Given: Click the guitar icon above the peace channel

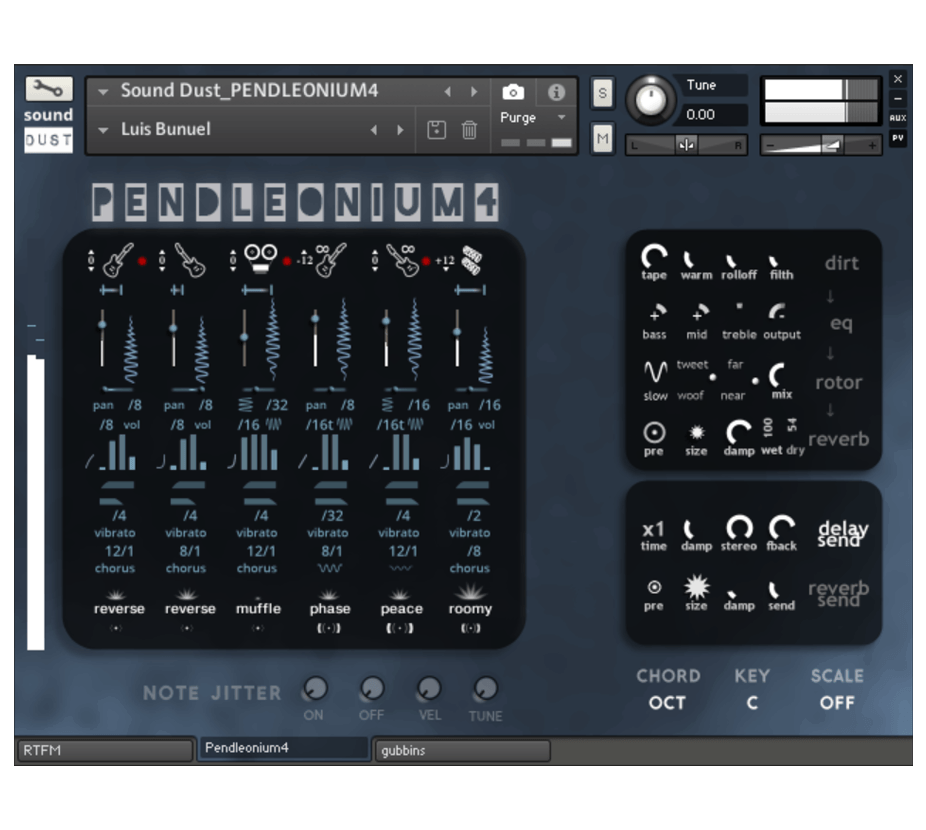Looking at the screenshot, I should [402, 260].
